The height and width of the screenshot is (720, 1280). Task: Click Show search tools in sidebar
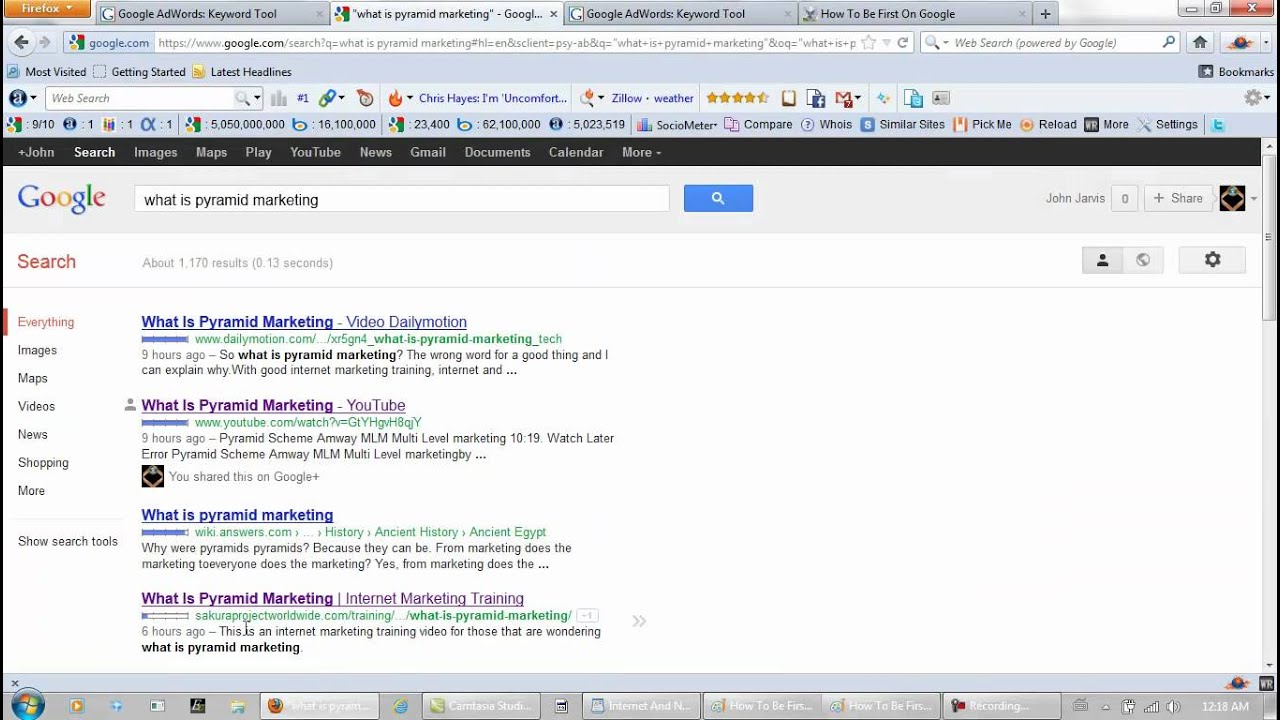[x=68, y=541]
